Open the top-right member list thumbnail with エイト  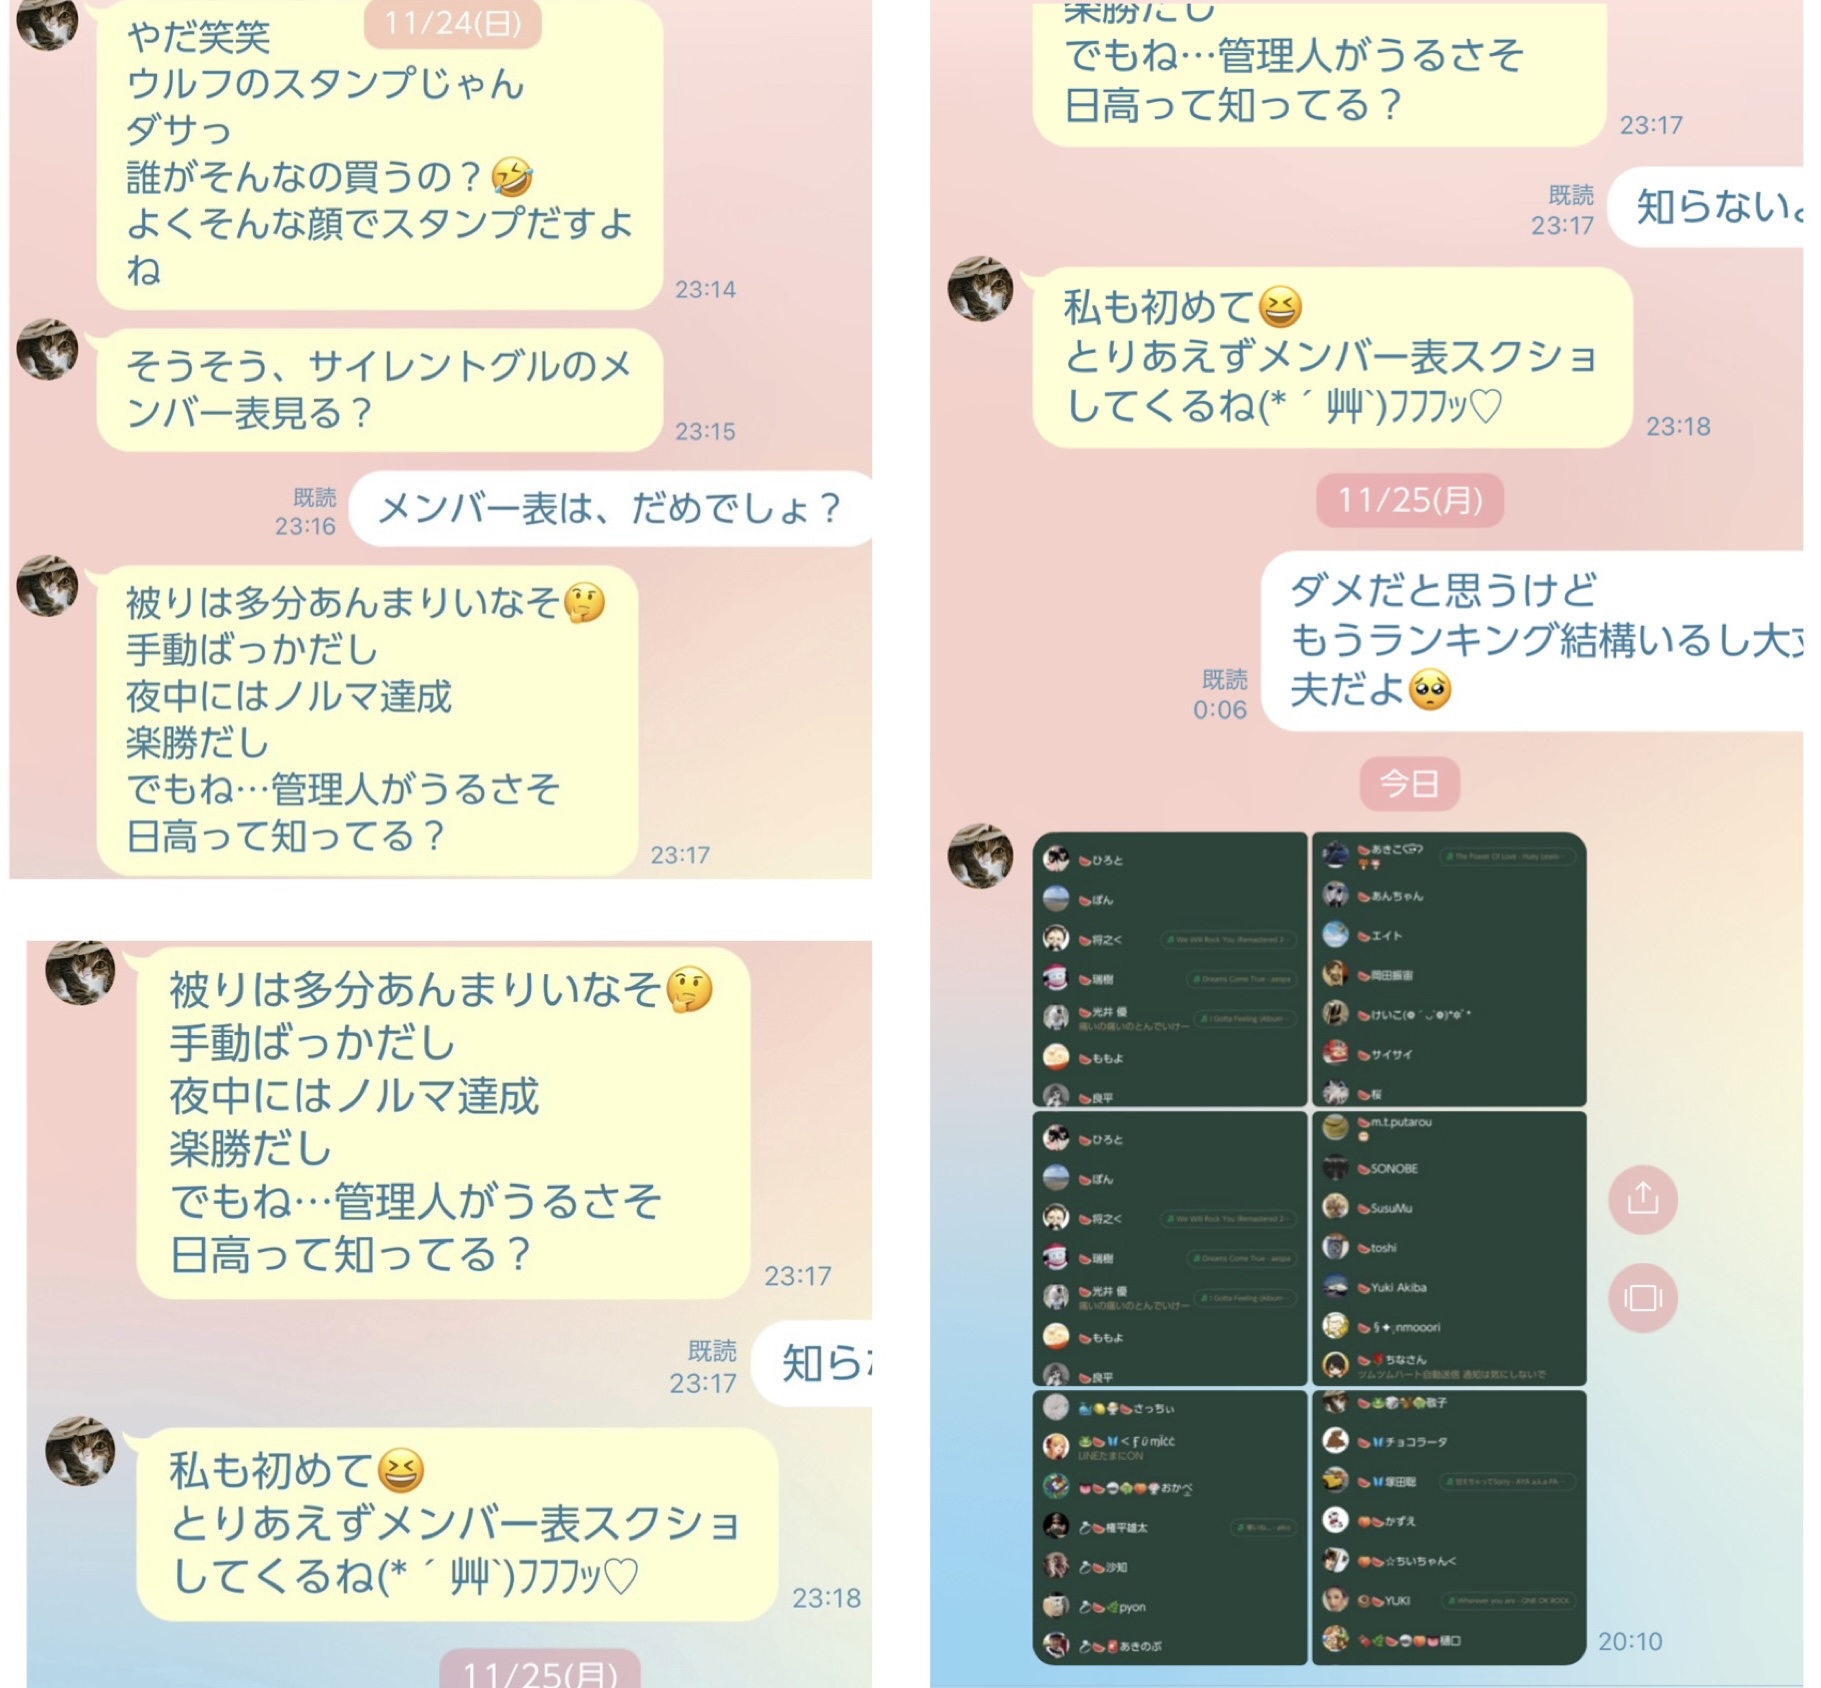[x=1449, y=969]
